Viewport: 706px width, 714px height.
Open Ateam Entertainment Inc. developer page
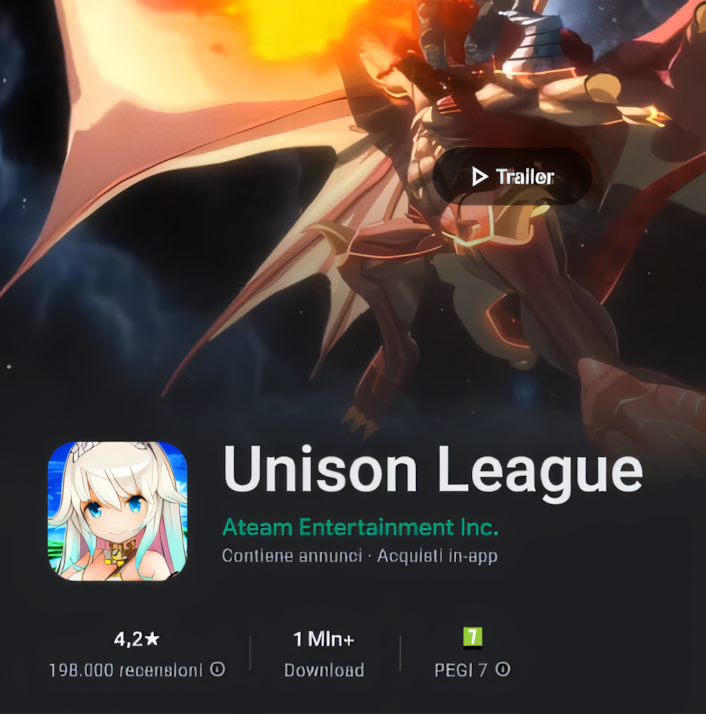click(360, 527)
